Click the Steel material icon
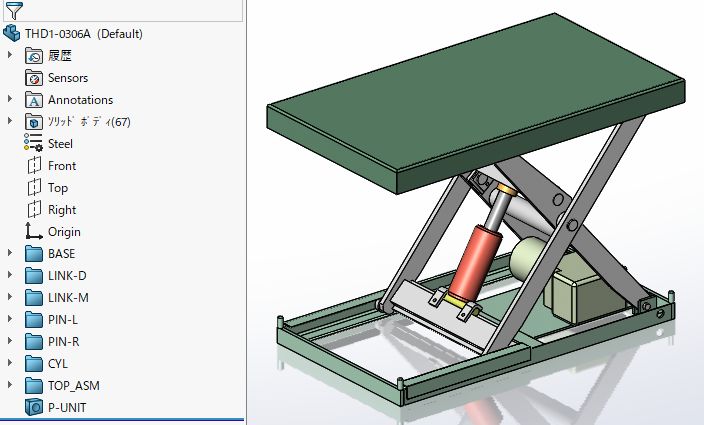The height and width of the screenshot is (425, 704). [33, 144]
